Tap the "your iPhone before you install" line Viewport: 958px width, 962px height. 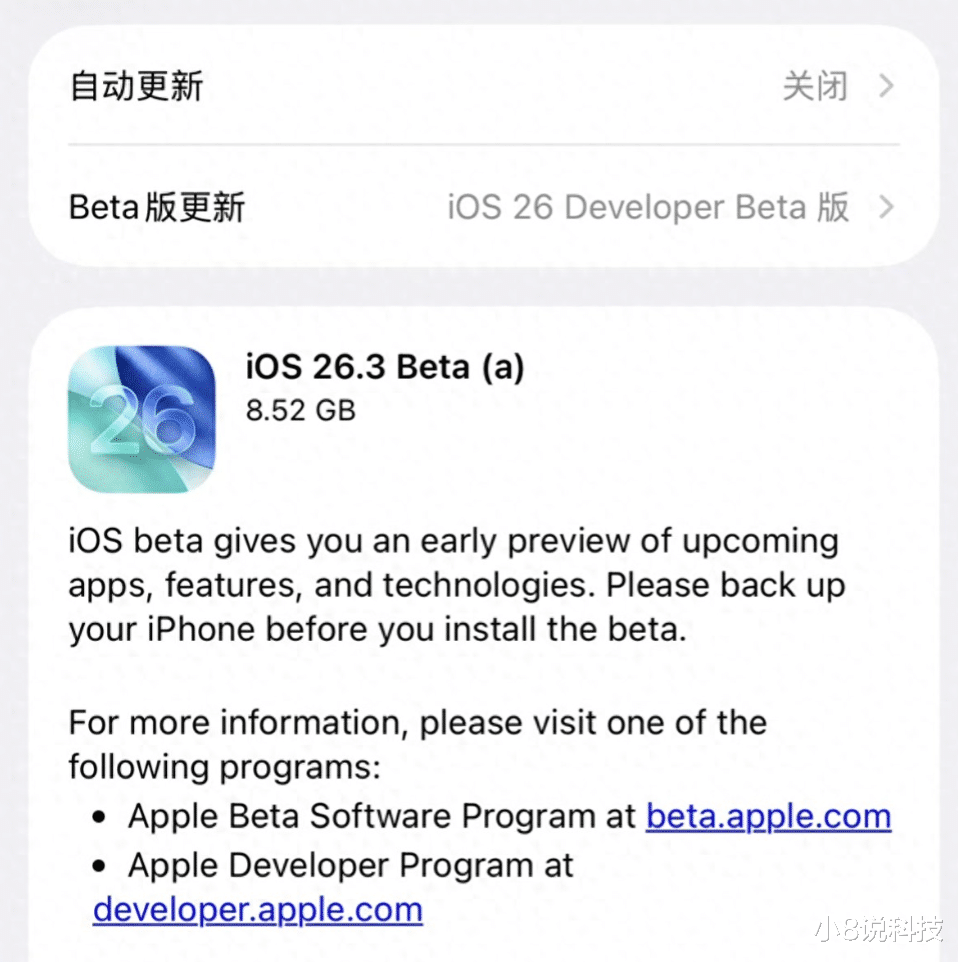[378, 630]
